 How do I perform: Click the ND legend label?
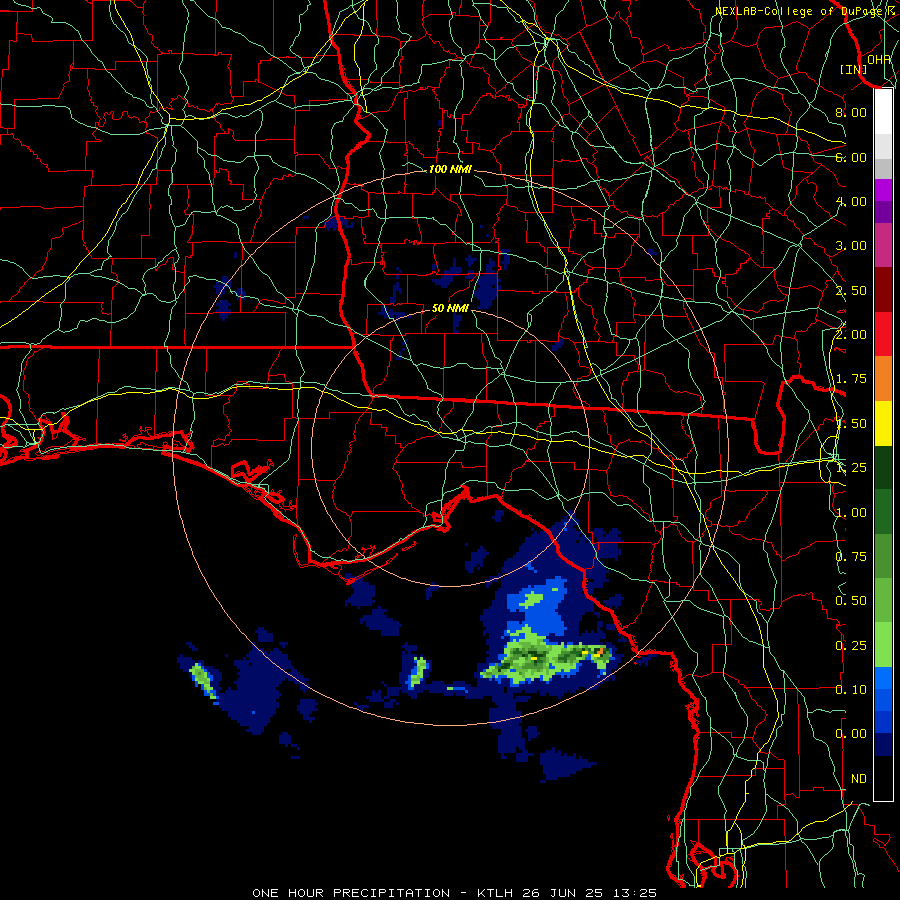click(x=859, y=779)
